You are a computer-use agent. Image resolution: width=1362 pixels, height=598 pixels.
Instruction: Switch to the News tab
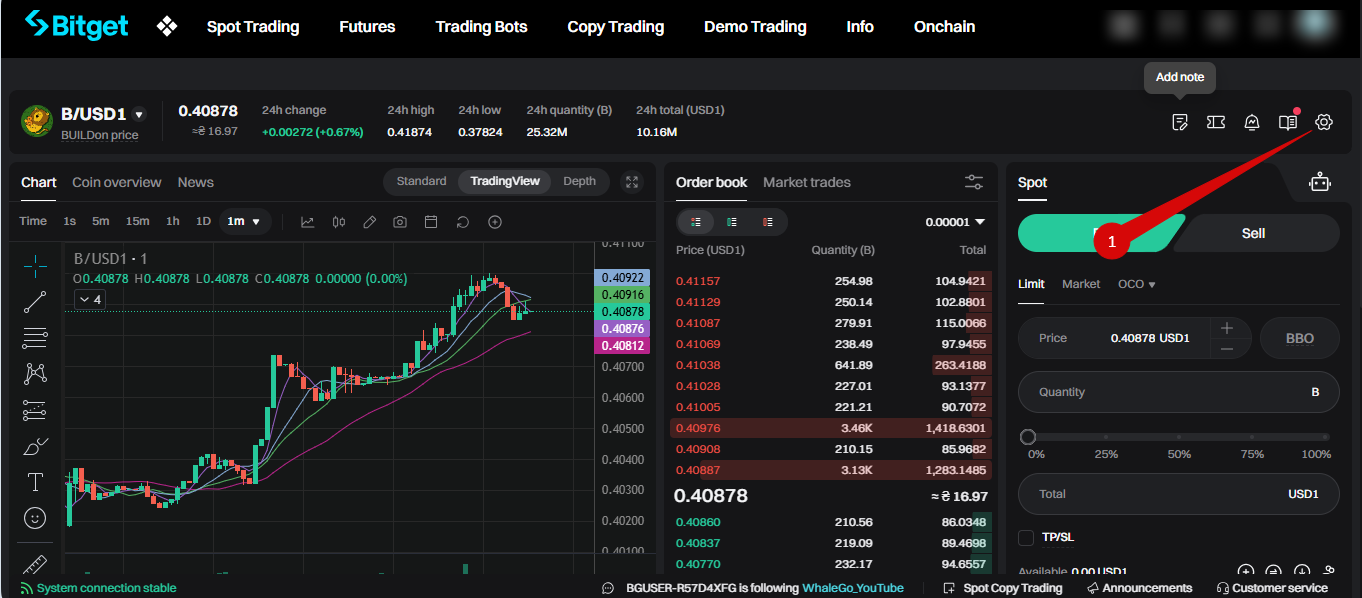tap(196, 182)
